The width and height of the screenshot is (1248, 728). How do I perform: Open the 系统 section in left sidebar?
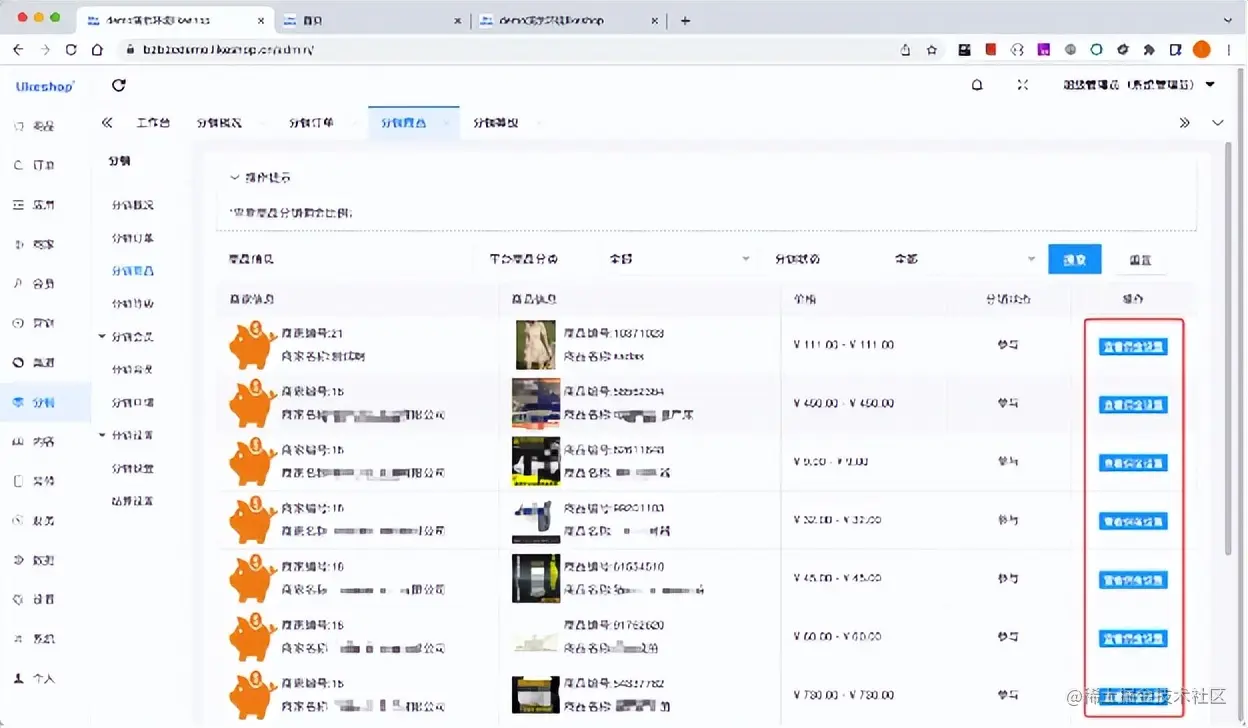[x=34, y=638]
